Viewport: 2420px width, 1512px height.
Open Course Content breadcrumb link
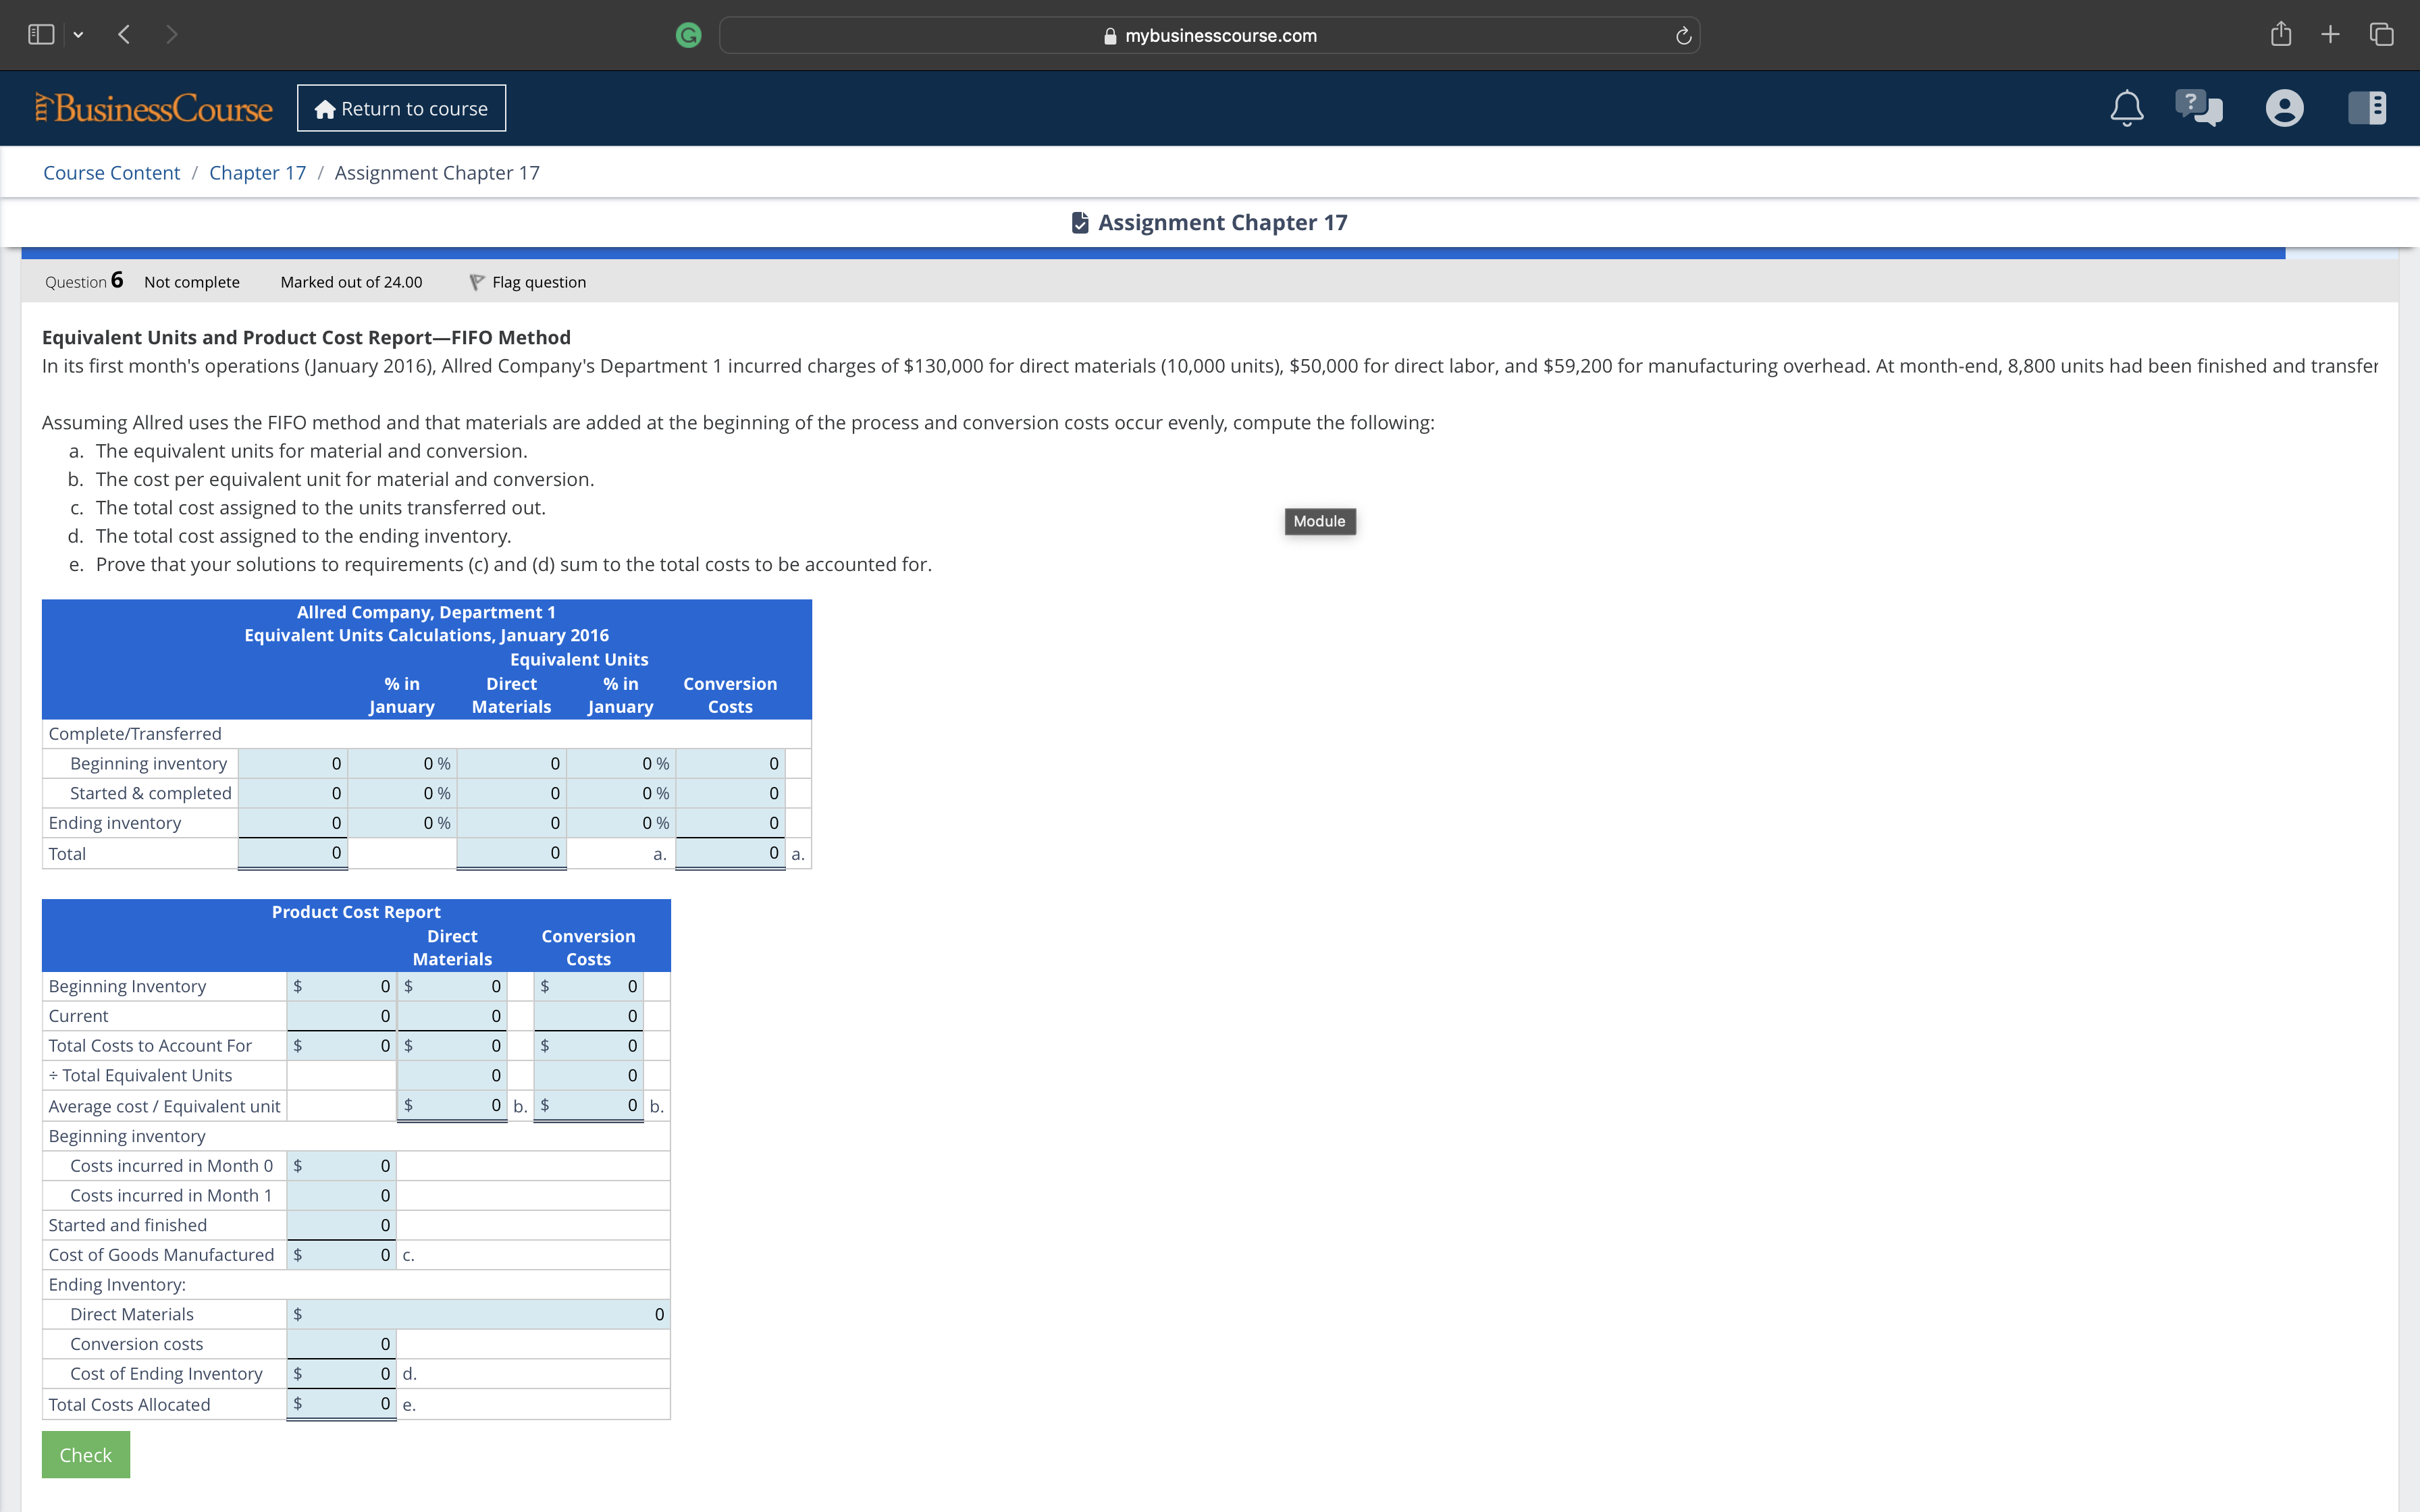tap(111, 173)
